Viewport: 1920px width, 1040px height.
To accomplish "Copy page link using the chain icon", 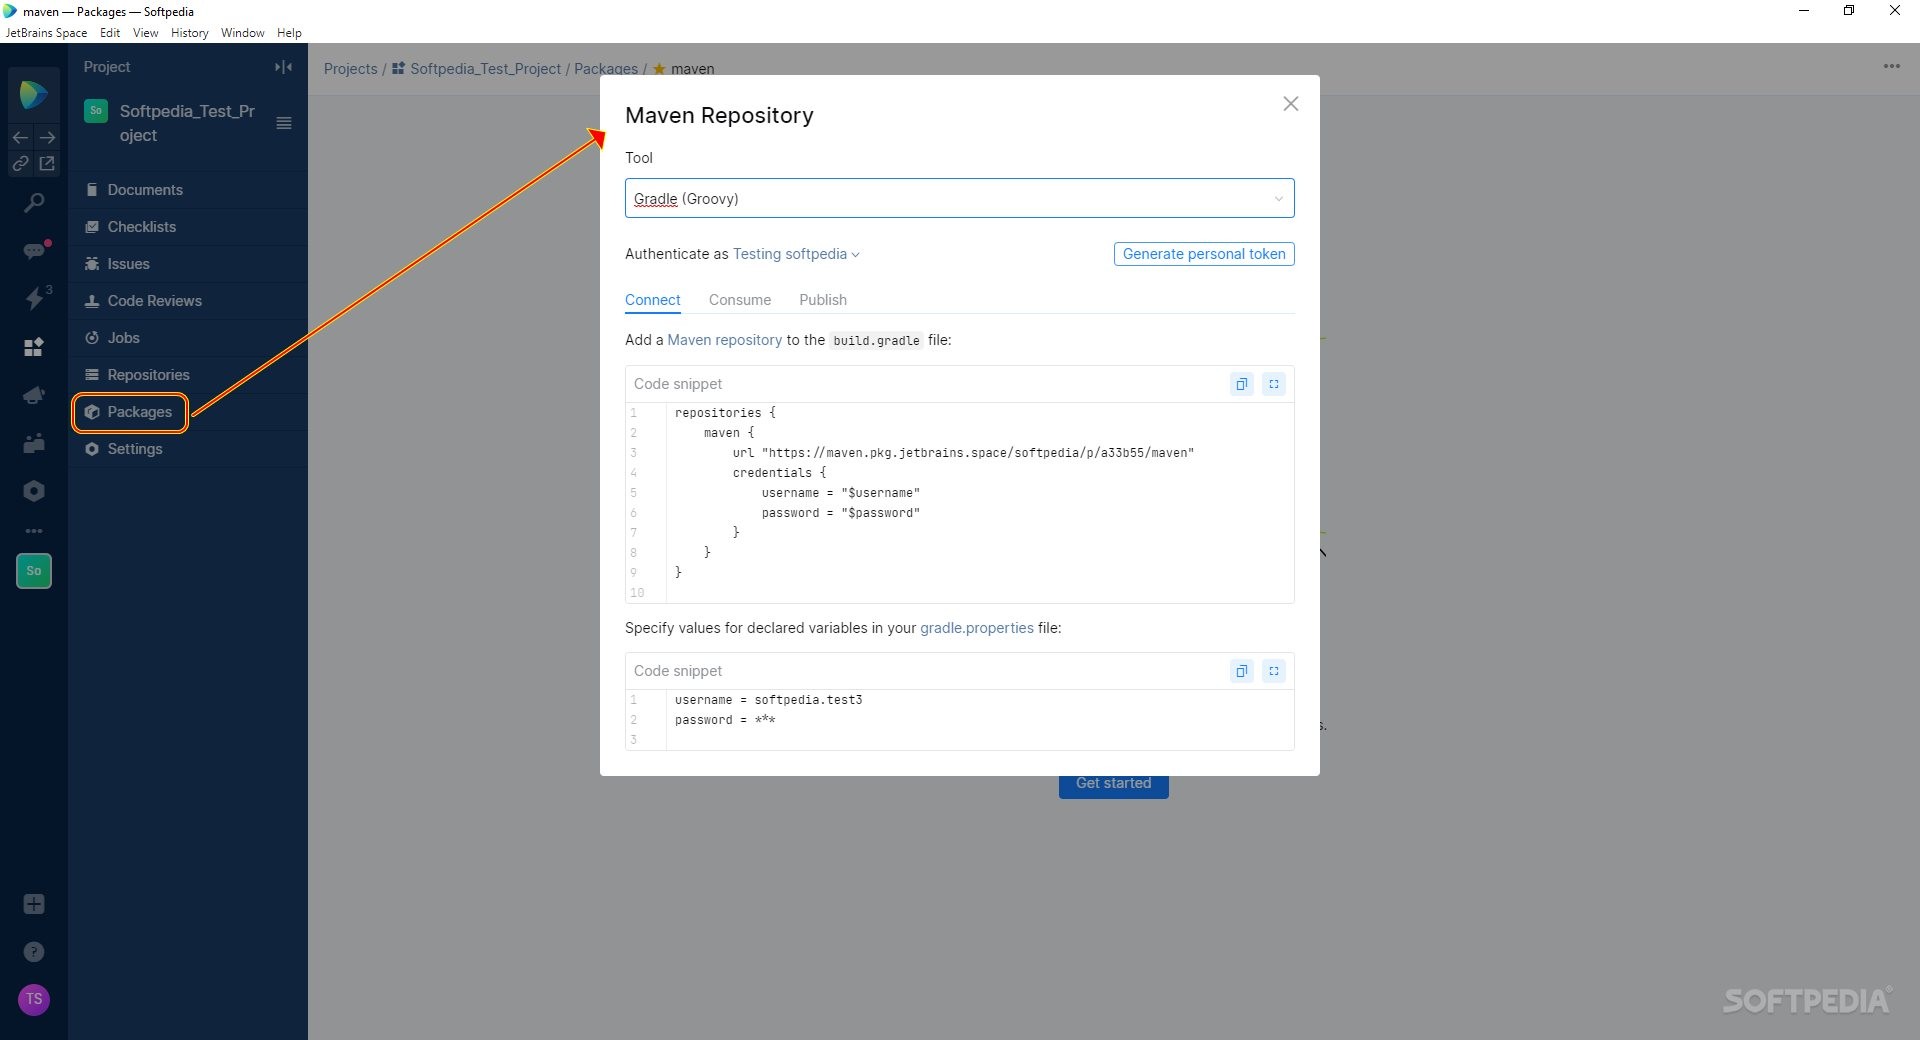I will click(x=21, y=163).
